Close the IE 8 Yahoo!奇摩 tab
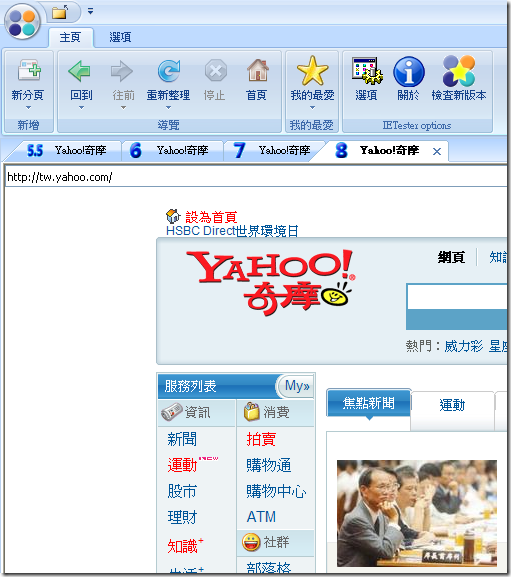The image size is (511, 577). click(x=437, y=151)
